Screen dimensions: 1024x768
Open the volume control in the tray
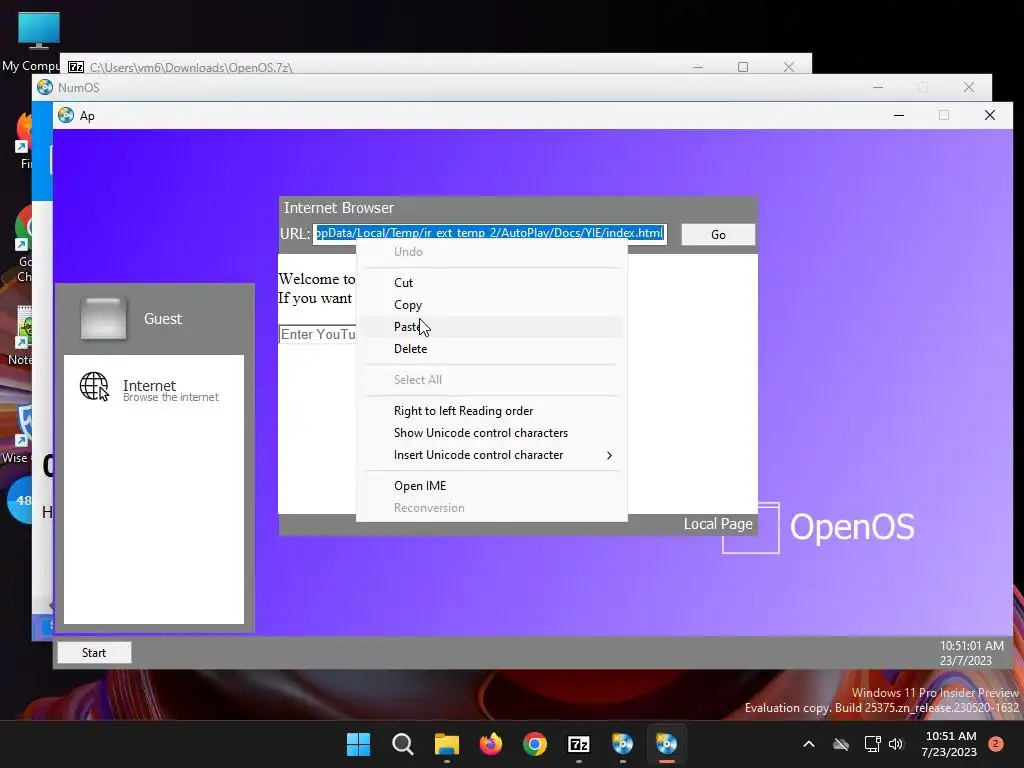point(896,744)
